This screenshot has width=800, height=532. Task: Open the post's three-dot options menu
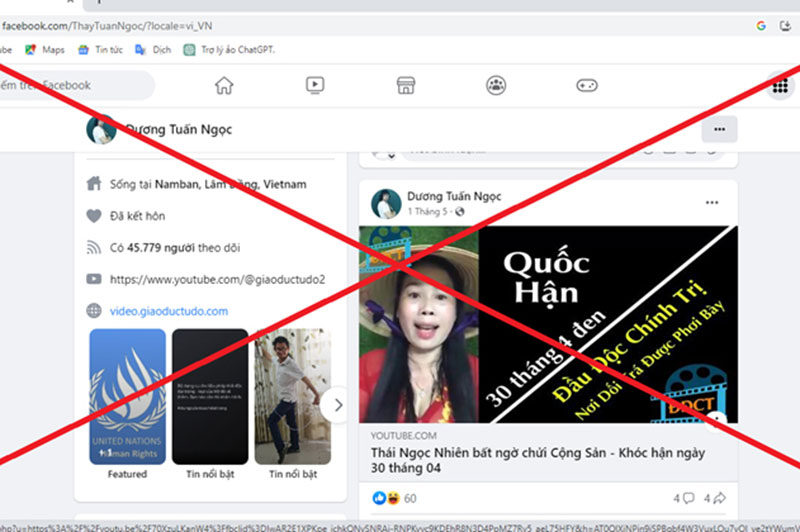712,202
